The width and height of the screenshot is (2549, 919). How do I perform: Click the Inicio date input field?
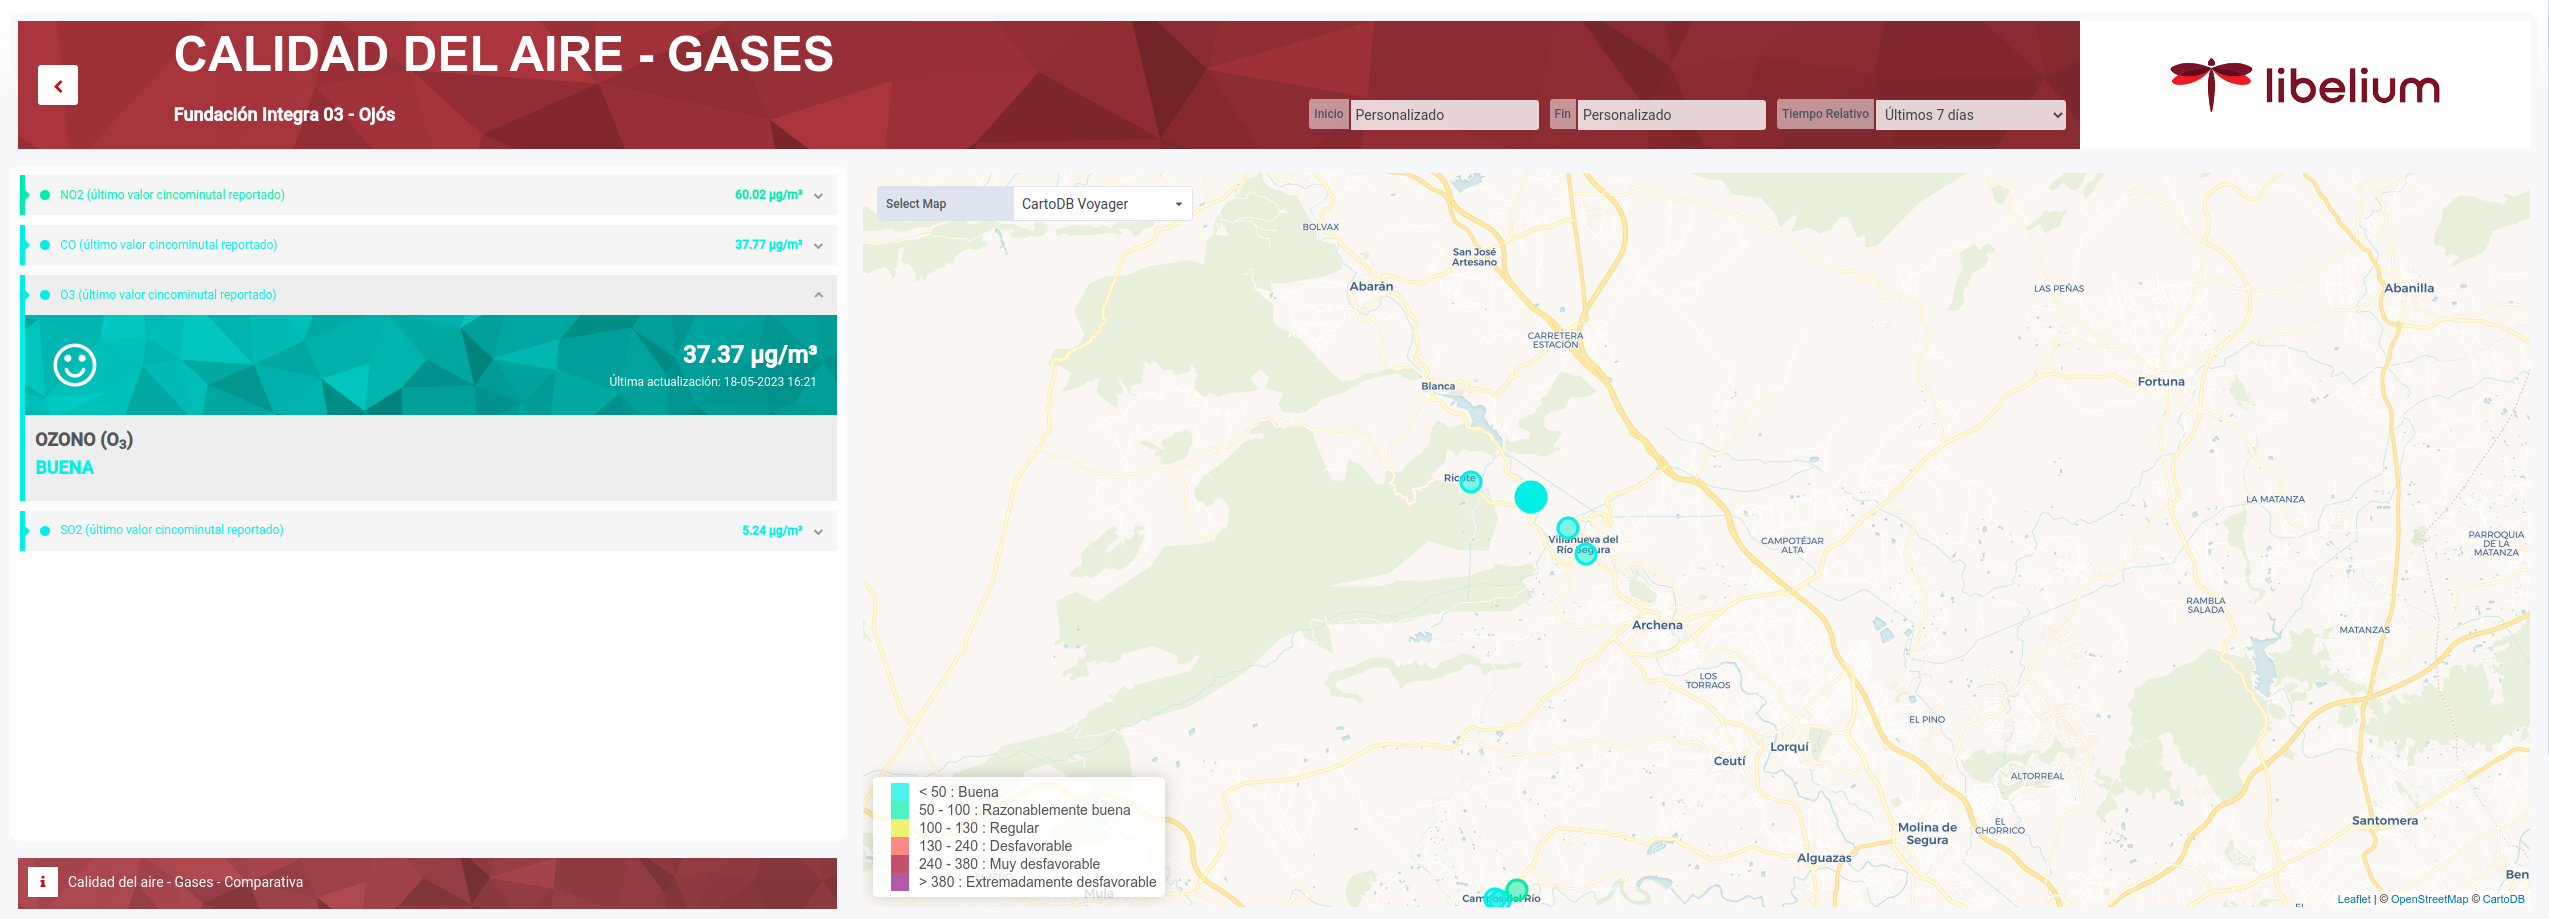1443,115
